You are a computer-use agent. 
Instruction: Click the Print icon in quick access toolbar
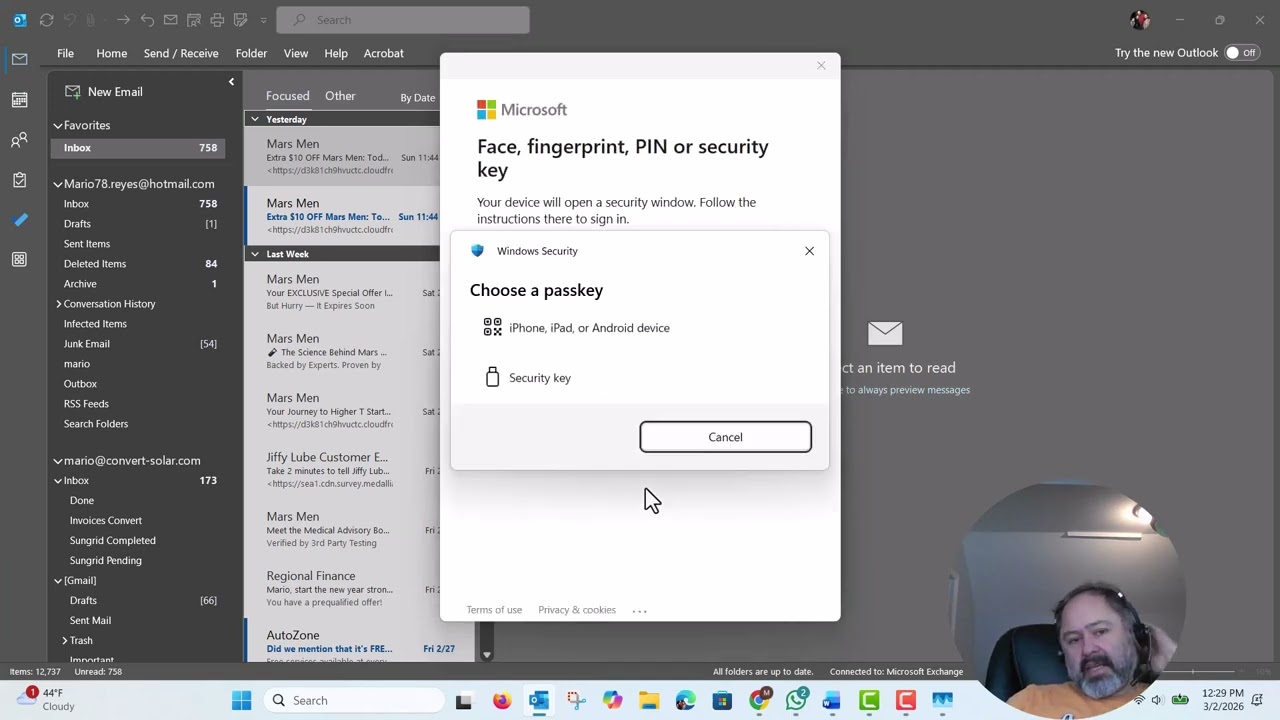217,20
